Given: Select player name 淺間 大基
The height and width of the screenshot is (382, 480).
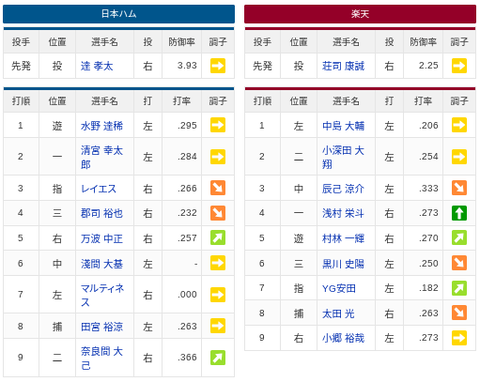Looking at the screenshot, I should pos(102,264).
